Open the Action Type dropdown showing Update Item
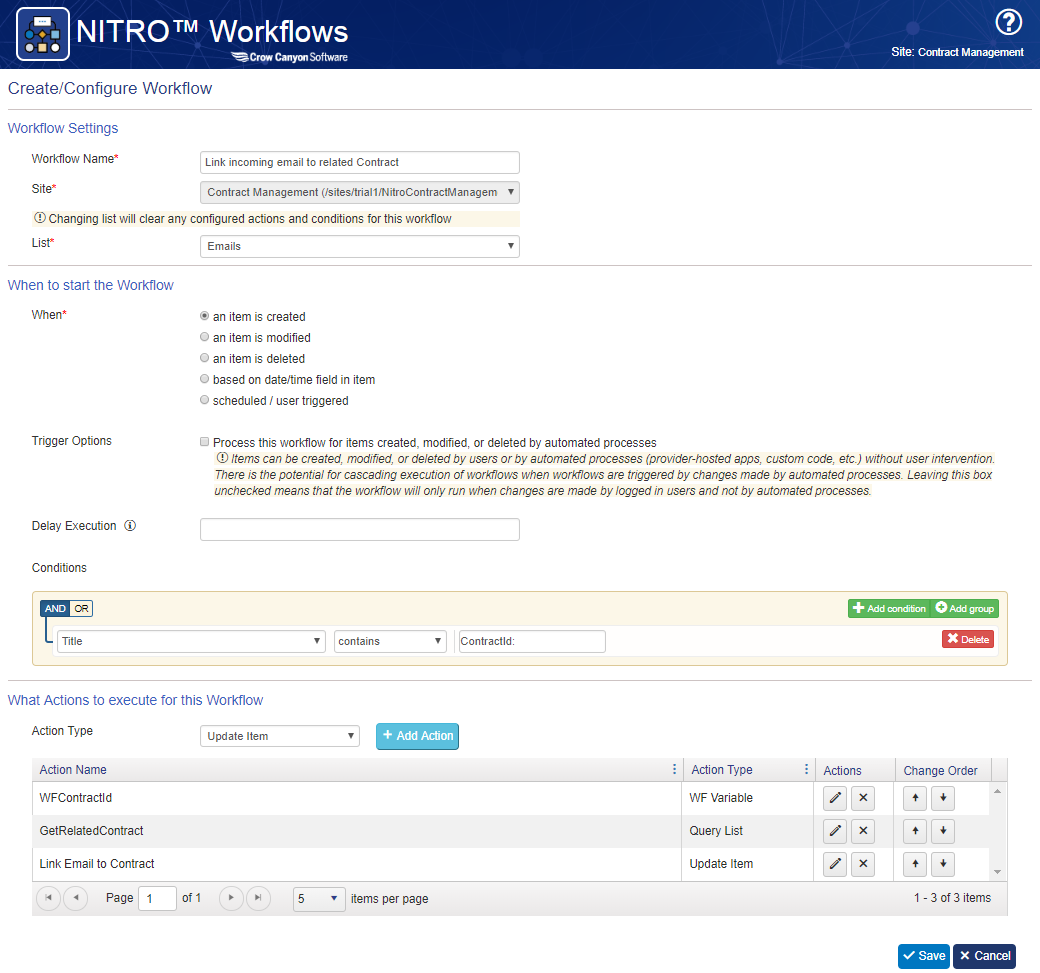Image resolution: width=1040 pixels, height=973 pixels. click(279, 736)
